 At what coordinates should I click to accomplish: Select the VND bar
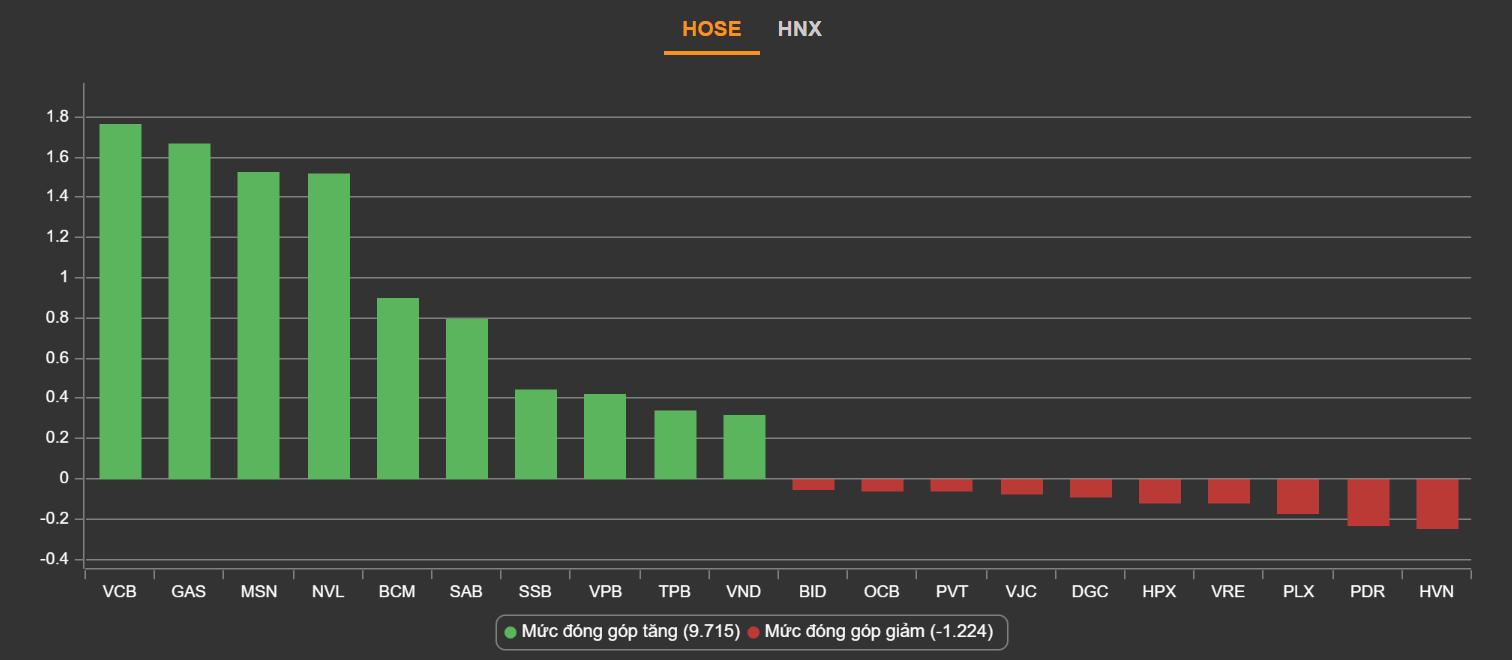(x=744, y=447)
